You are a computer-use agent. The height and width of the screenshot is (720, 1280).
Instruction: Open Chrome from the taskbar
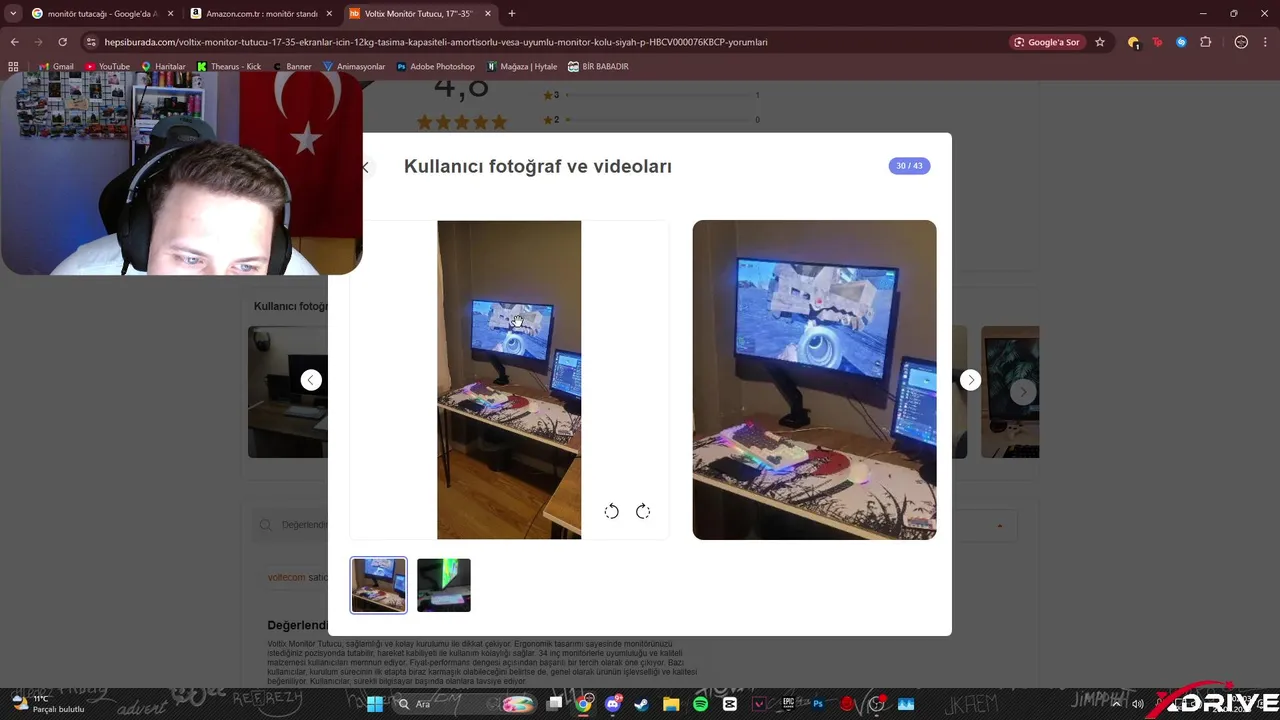(583, 704)
